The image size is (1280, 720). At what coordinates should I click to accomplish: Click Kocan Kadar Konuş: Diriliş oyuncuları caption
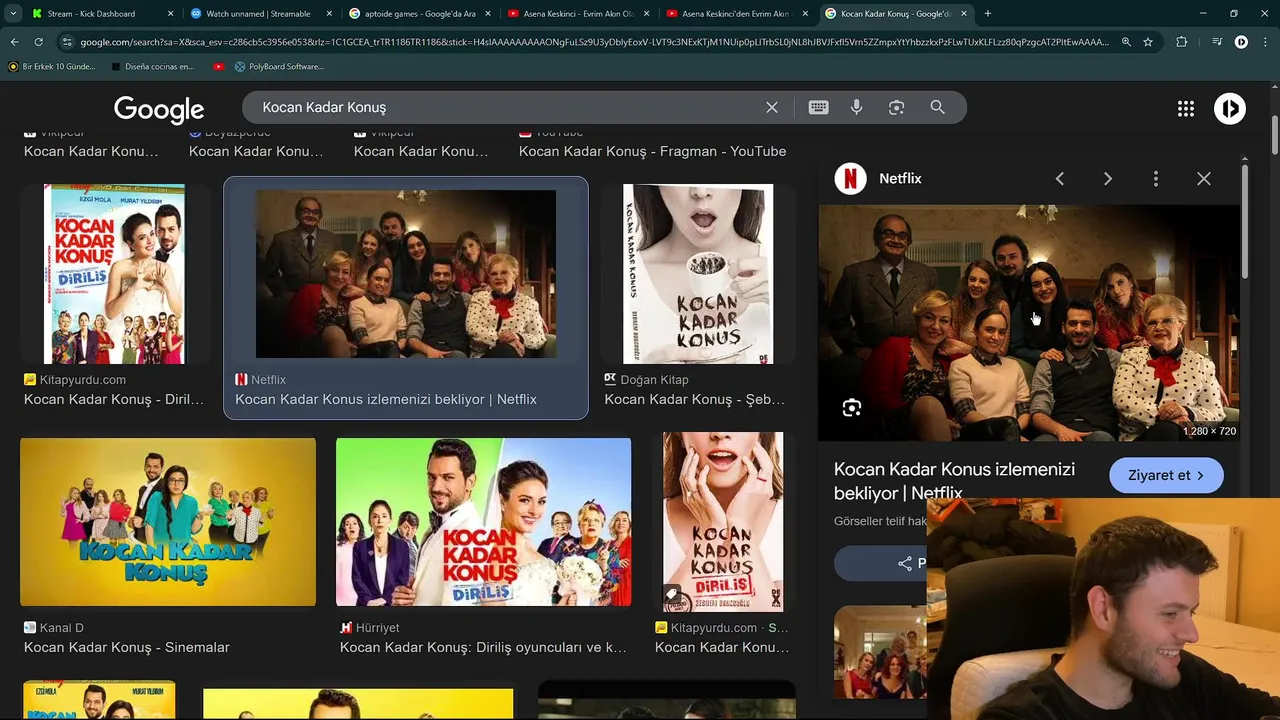(483, 647)
